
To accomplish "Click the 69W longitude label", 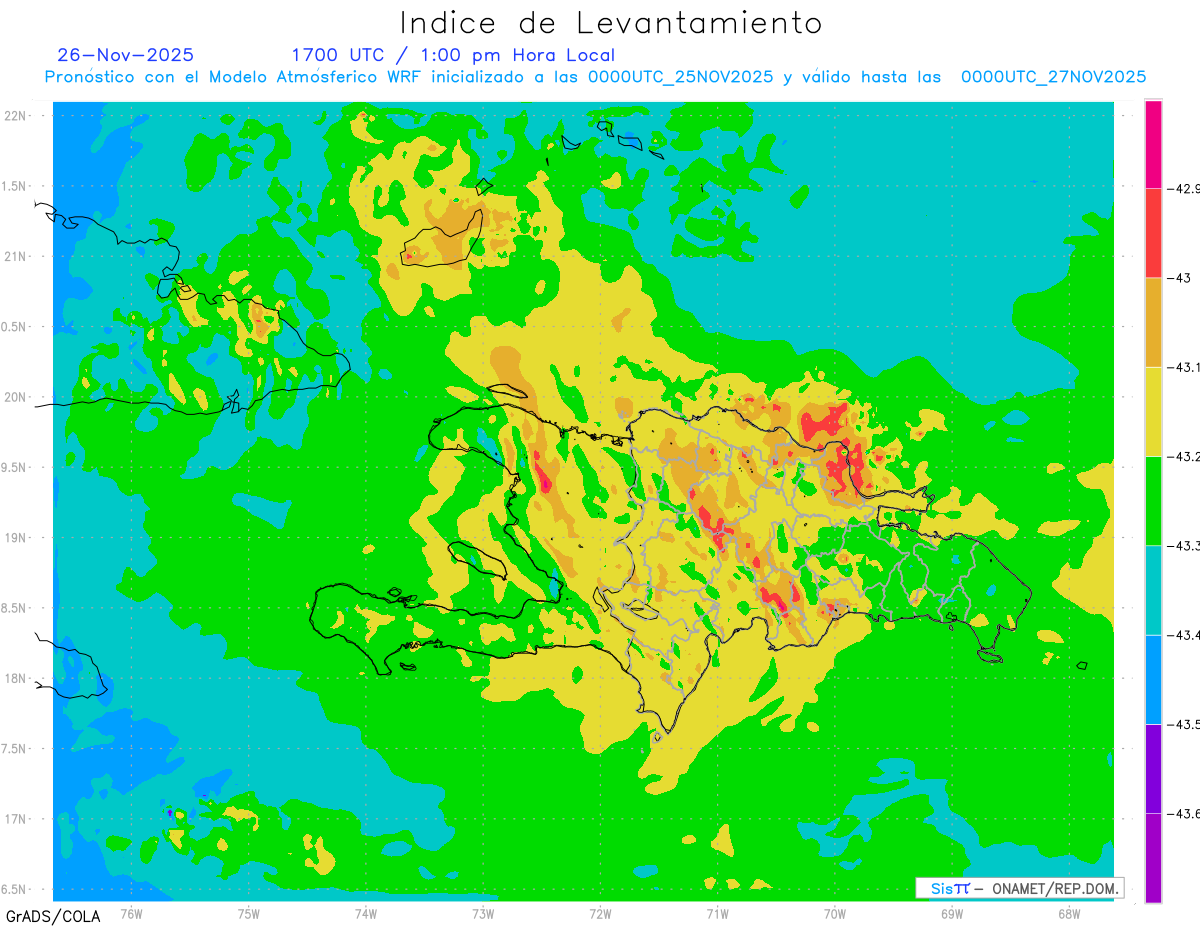I will 952,913.
